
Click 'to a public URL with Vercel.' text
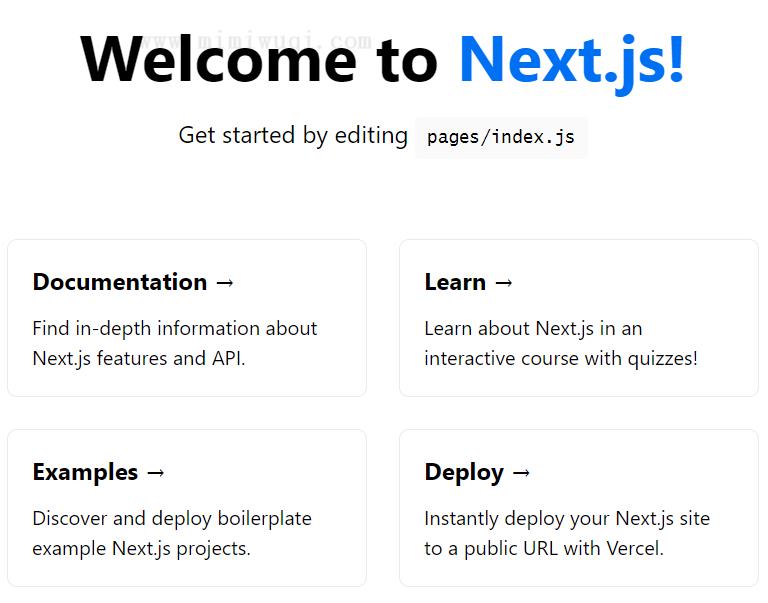click(x=544, y=549)
